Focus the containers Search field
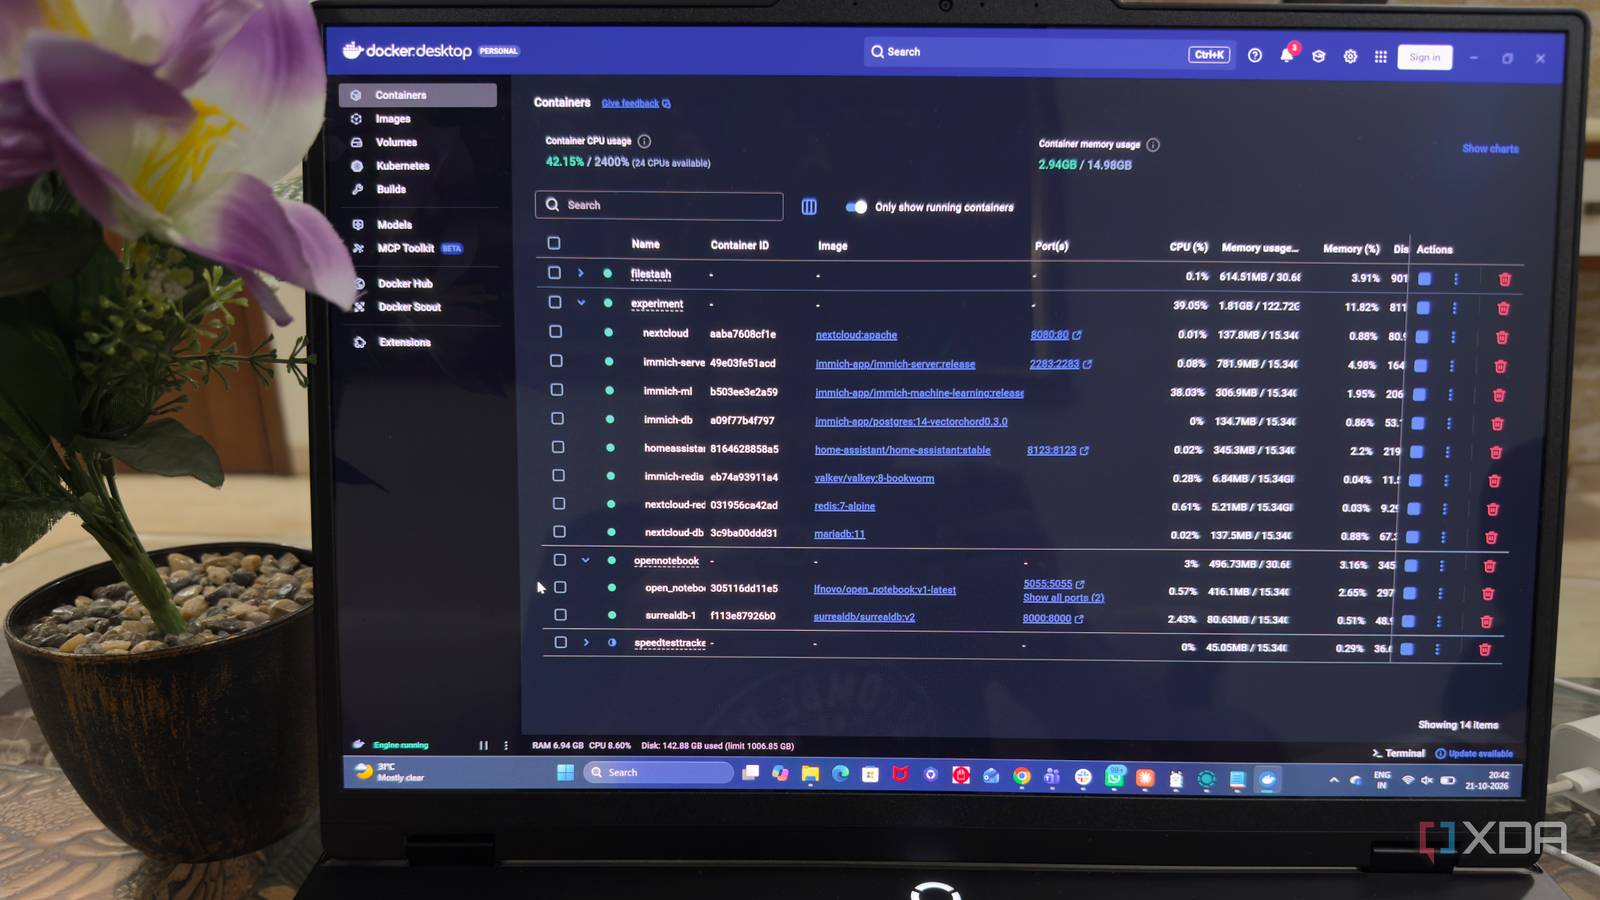Screen dimensions: 1600x900 [659, 205]
